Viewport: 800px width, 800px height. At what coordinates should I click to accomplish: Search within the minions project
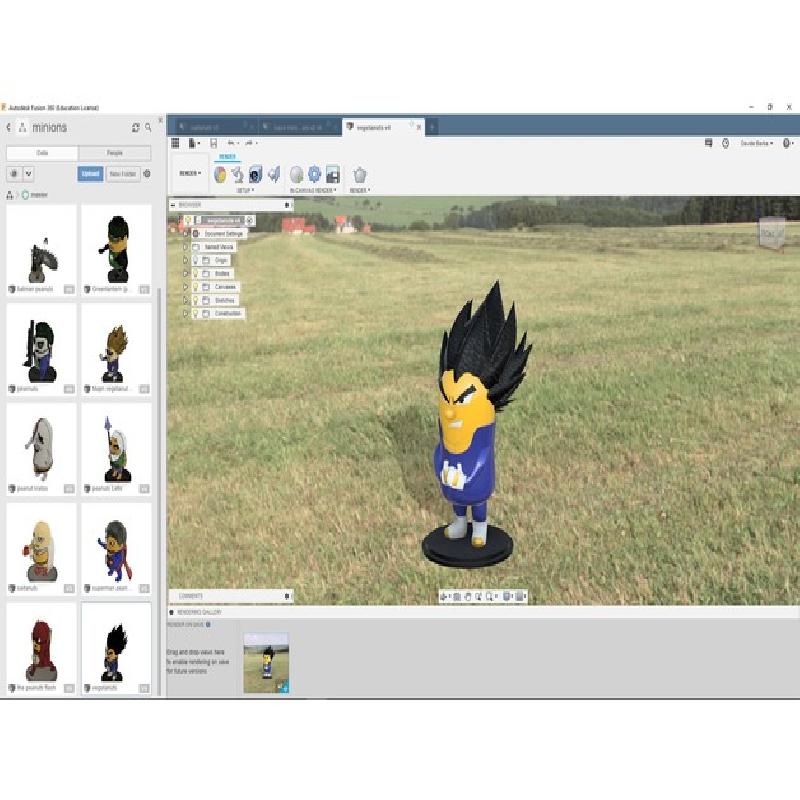[148, 128]
